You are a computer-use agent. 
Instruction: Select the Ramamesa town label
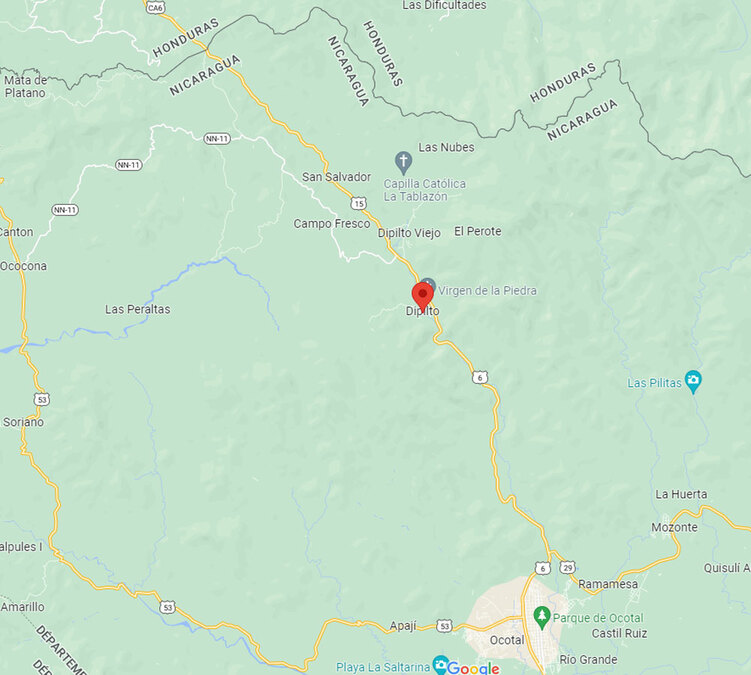coord(608,584)
